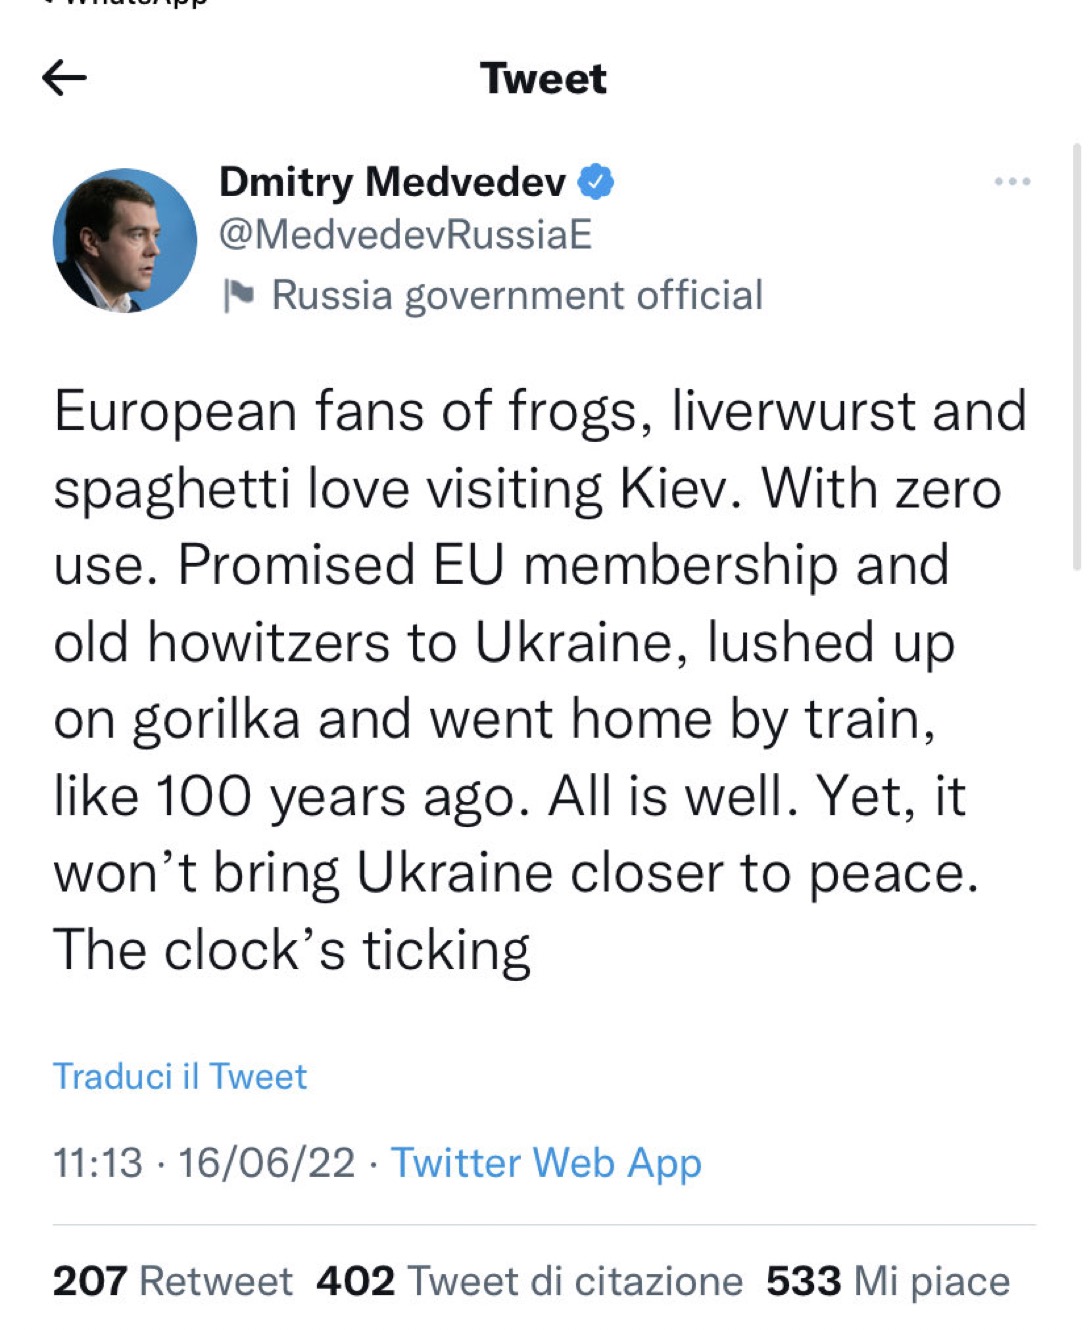Viewport: 1089px width, 1332px height.
Task: View the 207 Retweet list
Action: [172, 1281]
